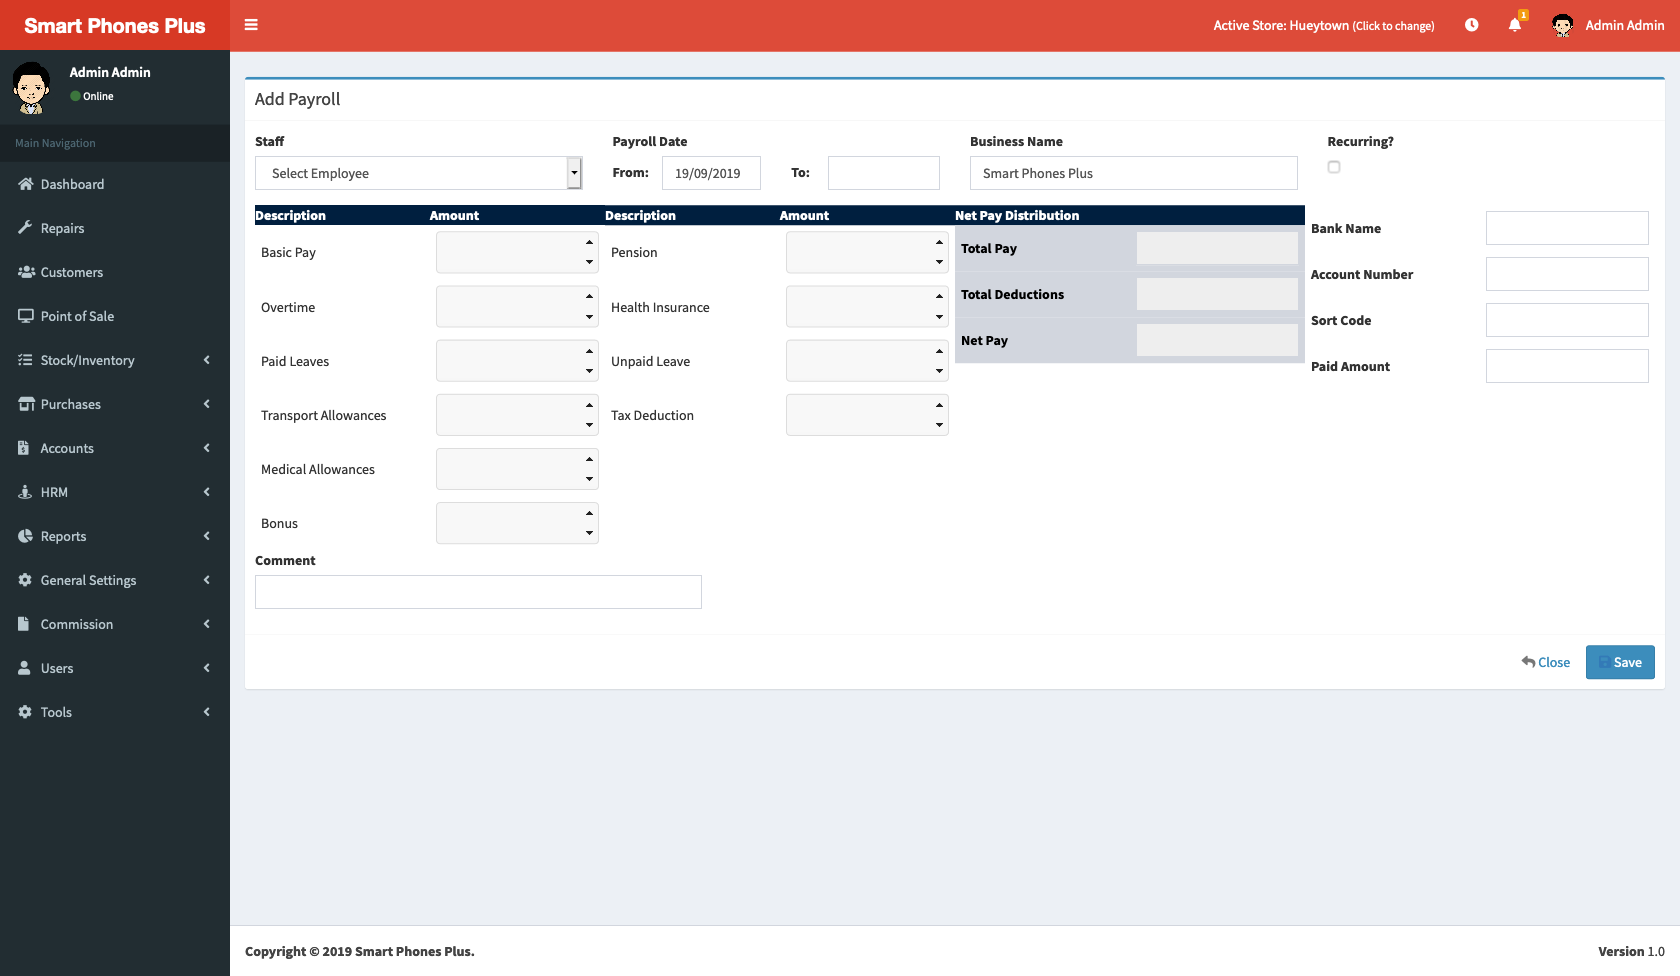The image size is (1680, 976).
Task: Click the Sort Code input
Action: pos(1567,320)
